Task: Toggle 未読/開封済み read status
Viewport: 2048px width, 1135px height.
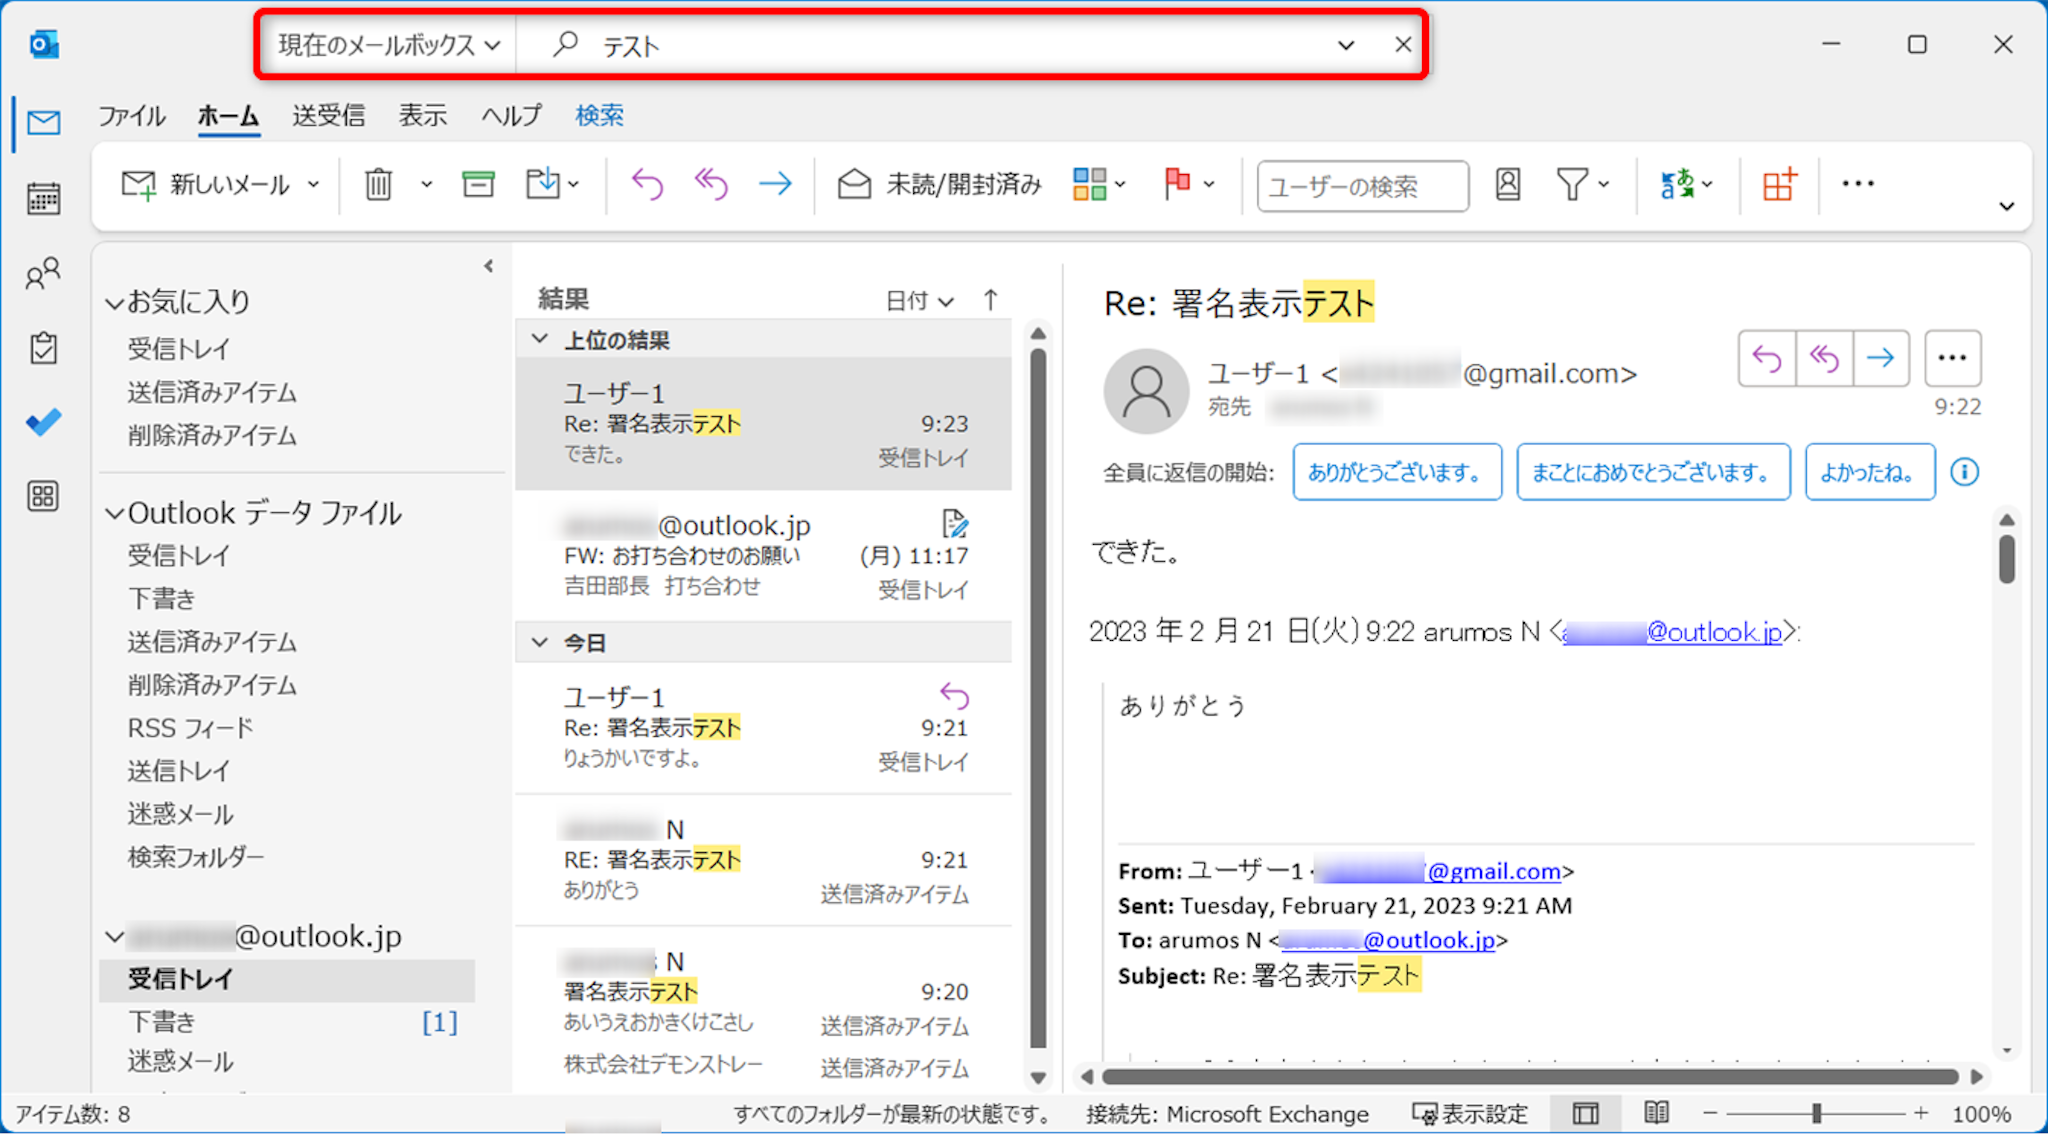Action: (940, 185)
